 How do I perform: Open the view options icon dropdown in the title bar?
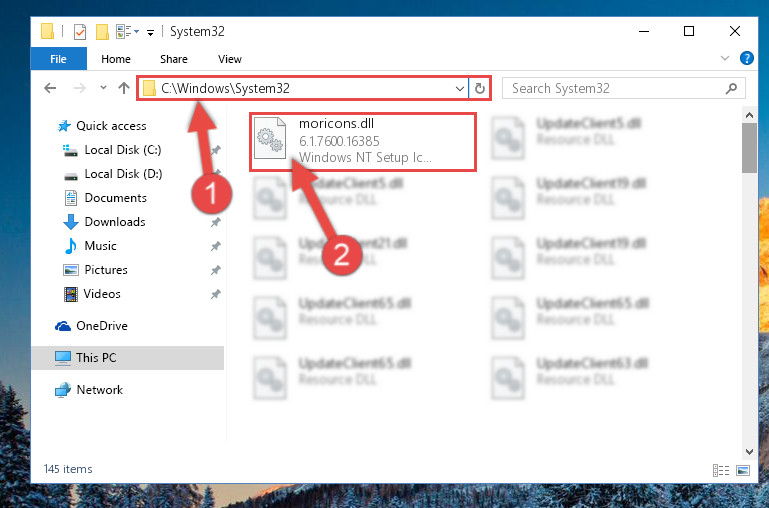coord(128,32)
